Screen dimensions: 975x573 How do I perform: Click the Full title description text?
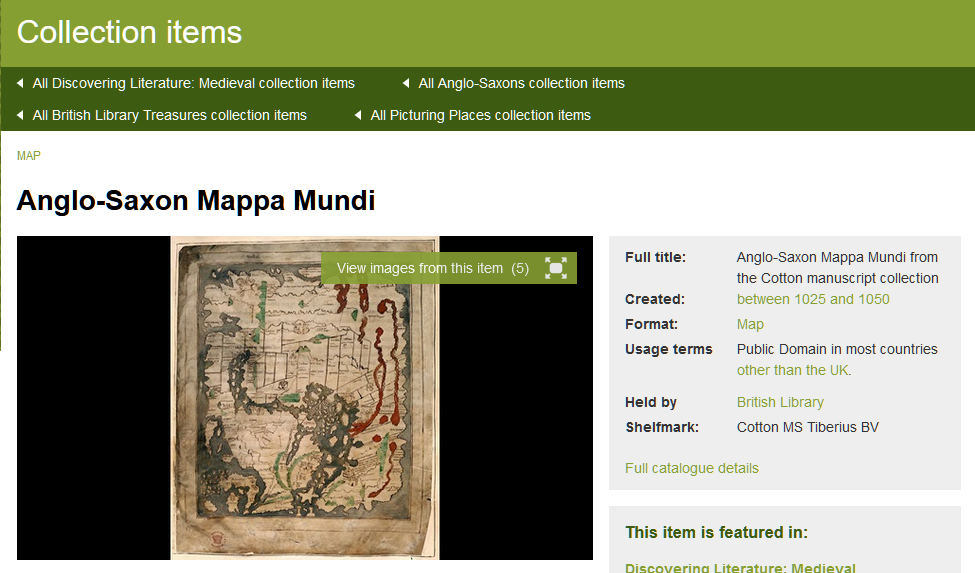coord(838,268)
